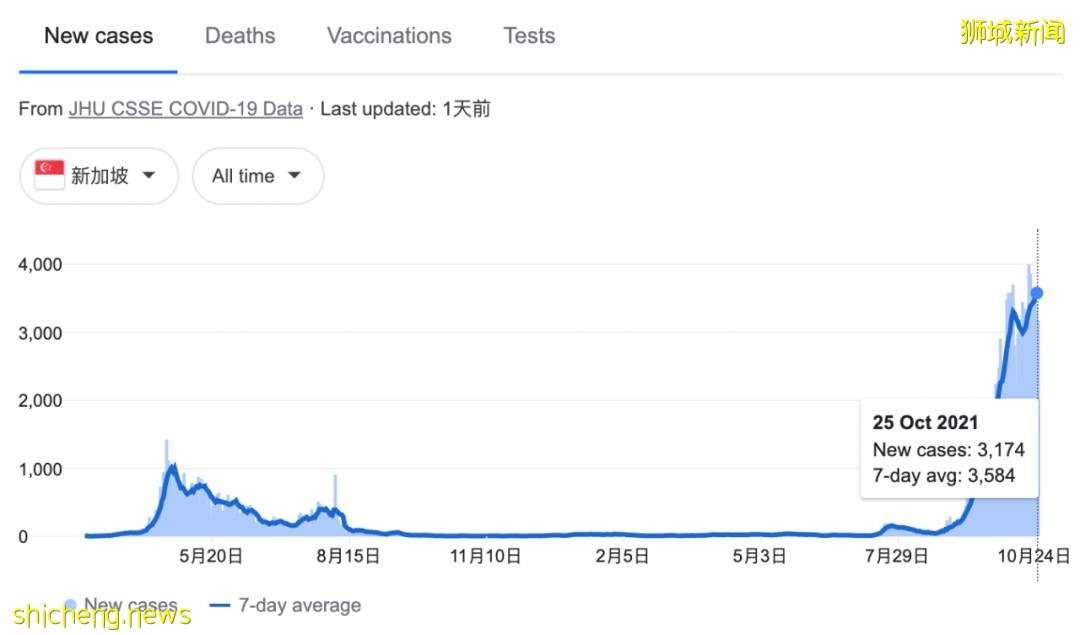Click the chevron arrow beside 新加坡

[x=149, y=175]
